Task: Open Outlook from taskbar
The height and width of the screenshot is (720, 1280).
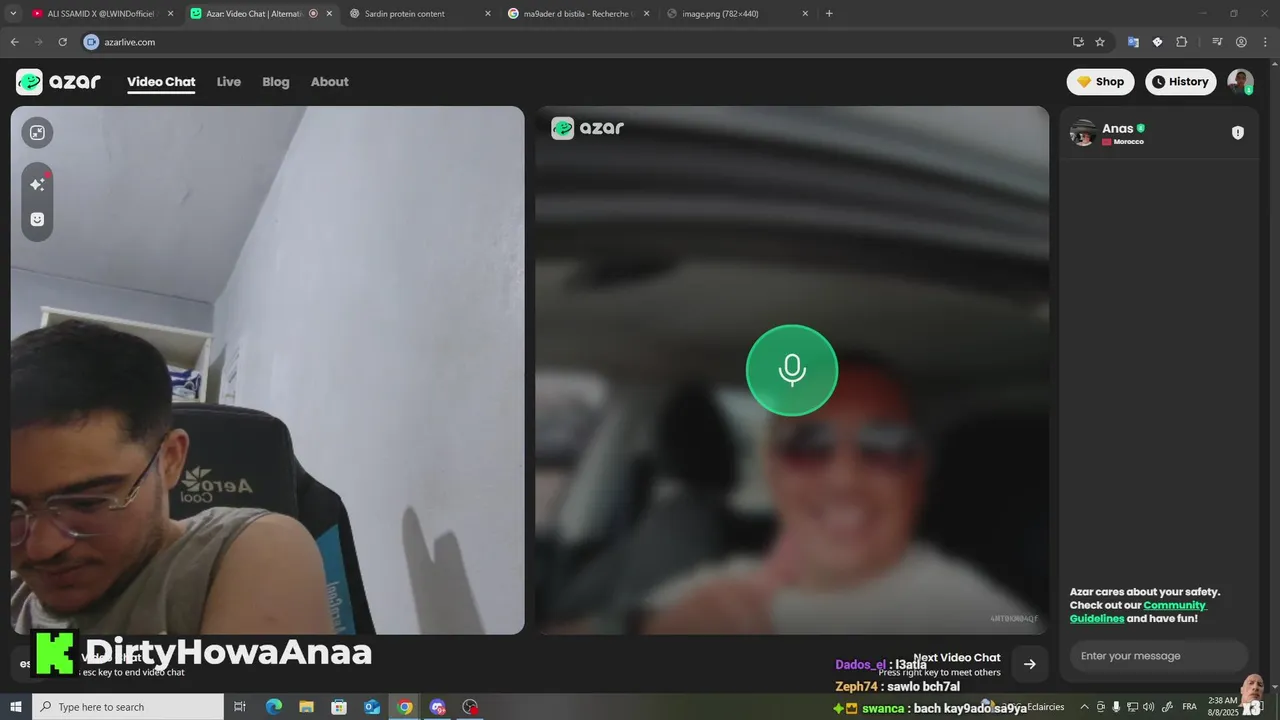Action: [372, 707]
